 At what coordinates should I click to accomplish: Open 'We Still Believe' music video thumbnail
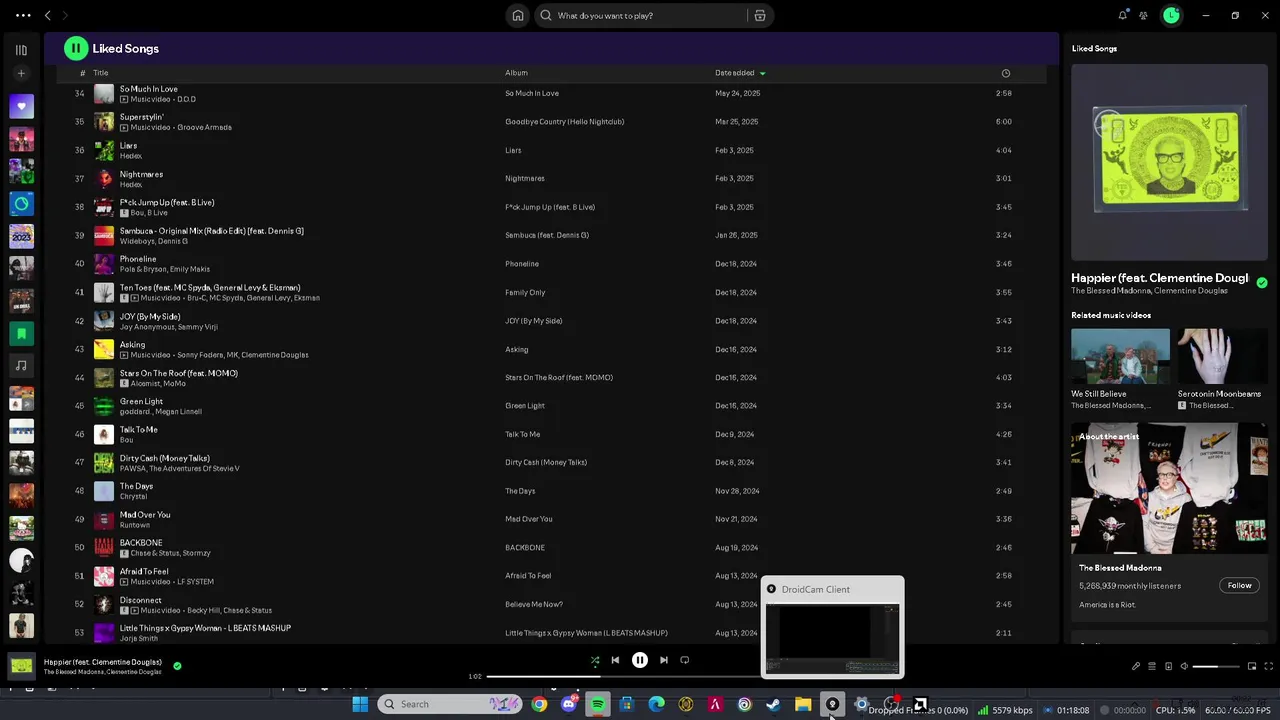coord(1120,356)
